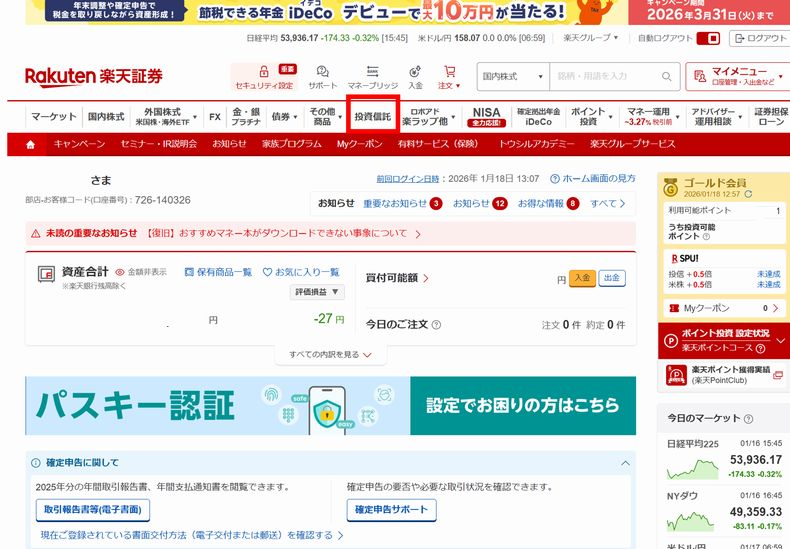Screen dimensions: 790x549
Task: Open the 国内株式 search category dropdown
Action: click(x=513, y=77)
